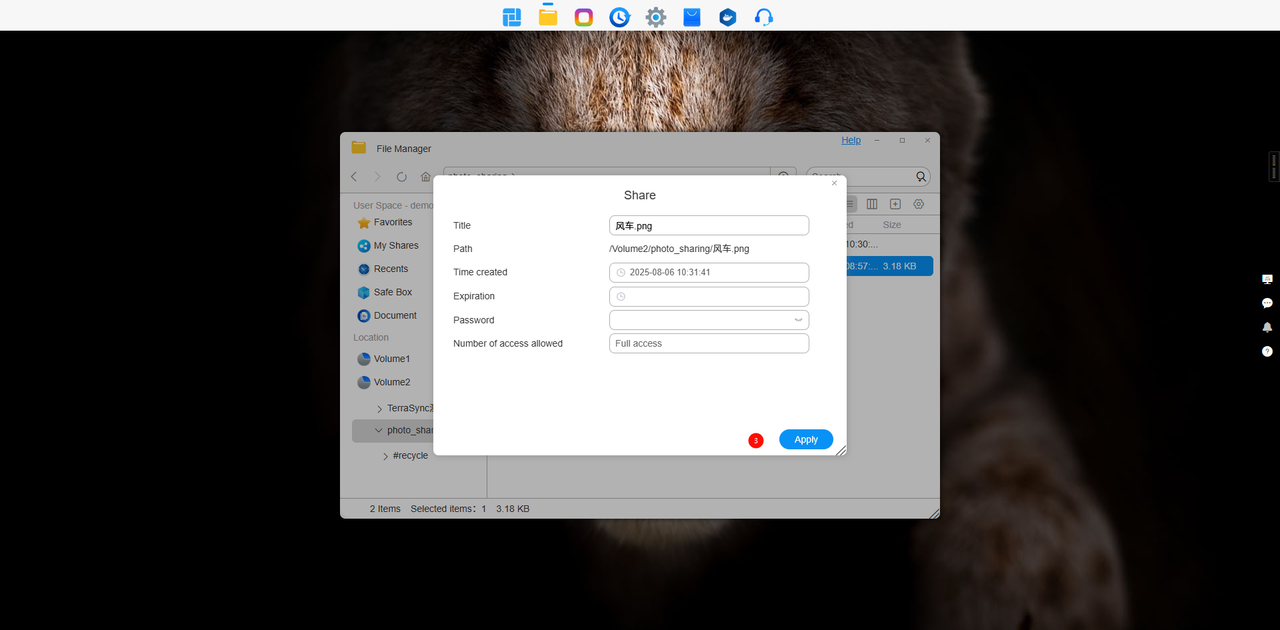Select the TerraSync folder label

[x=410, y=408]
